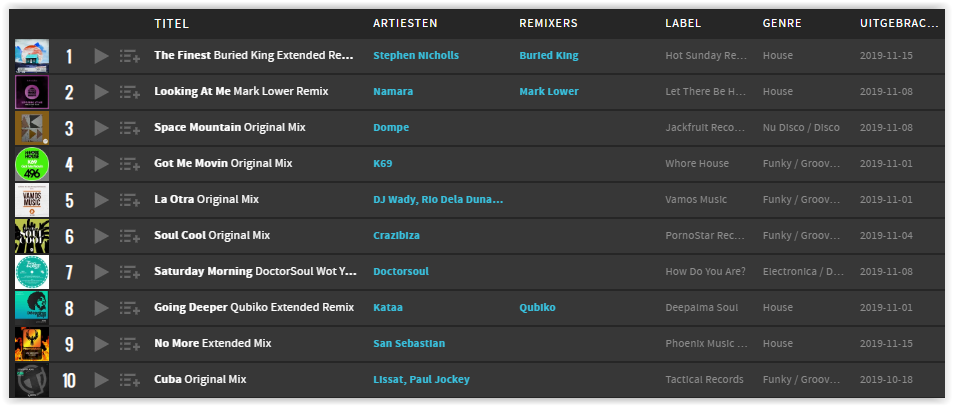Image resolution: width=953 pixels, height=406 pixels.
Task: Select the Nu Disco / Disco genre
Action: click(x=801, y=128)
